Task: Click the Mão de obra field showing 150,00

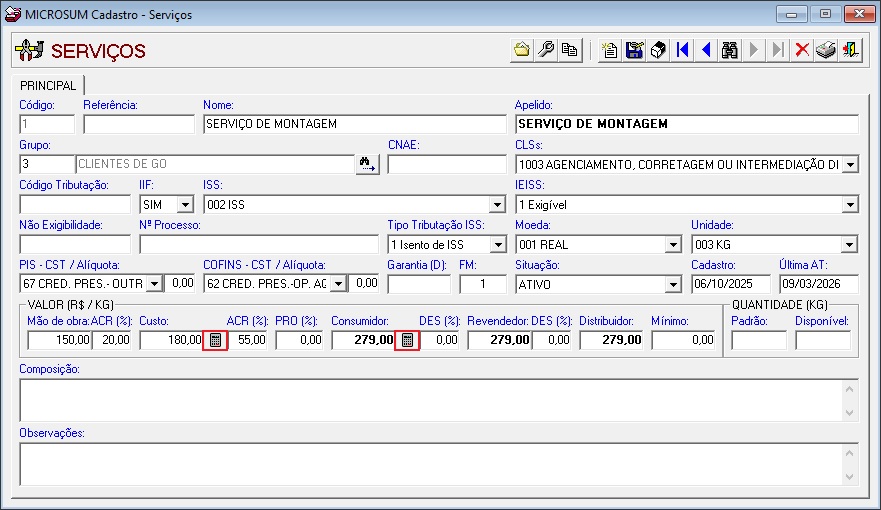Action: point(60,340)
